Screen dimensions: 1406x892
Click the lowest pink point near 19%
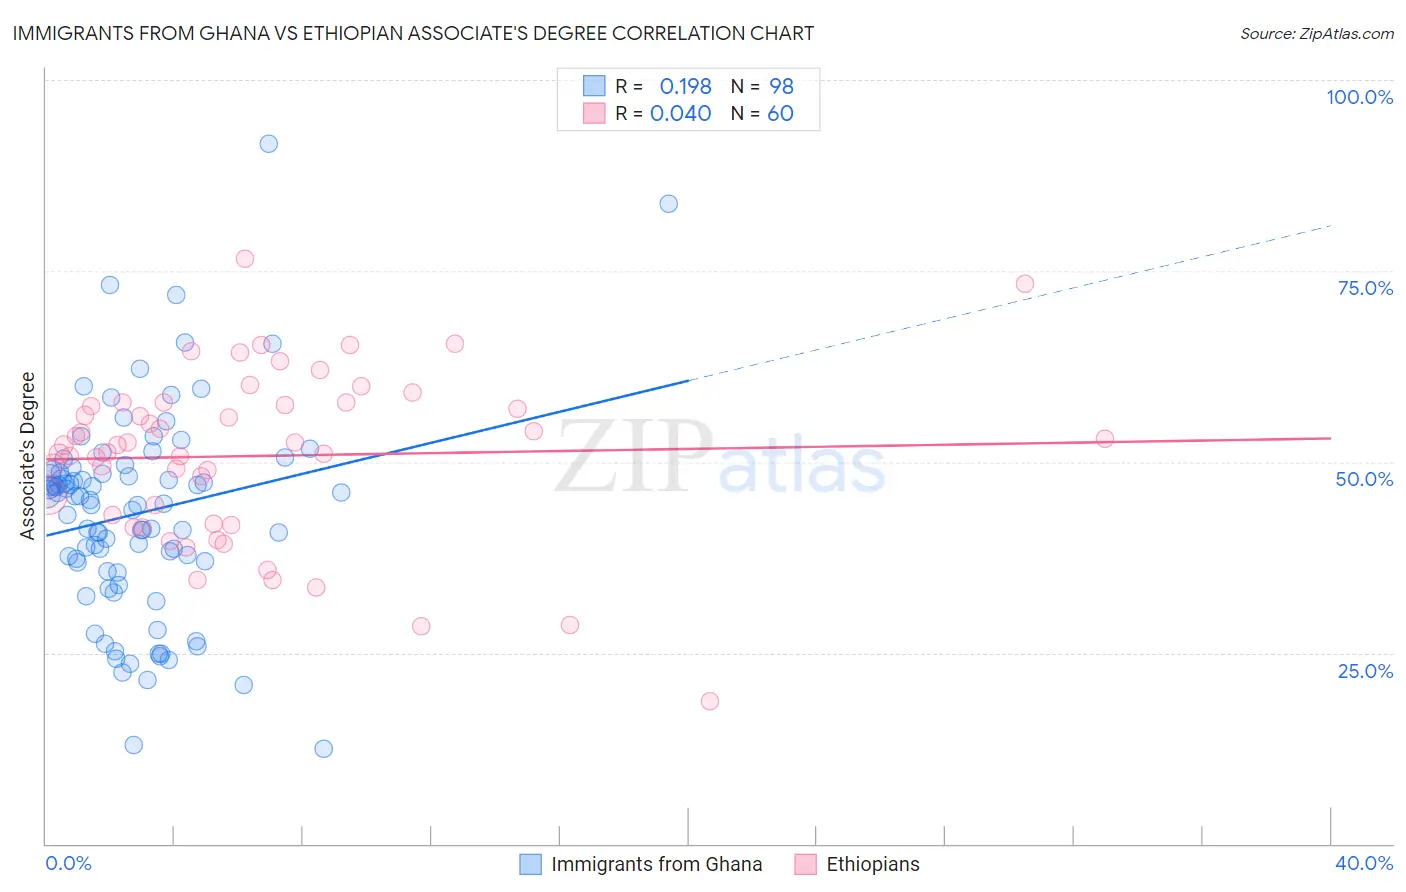[x=710, y=701]
